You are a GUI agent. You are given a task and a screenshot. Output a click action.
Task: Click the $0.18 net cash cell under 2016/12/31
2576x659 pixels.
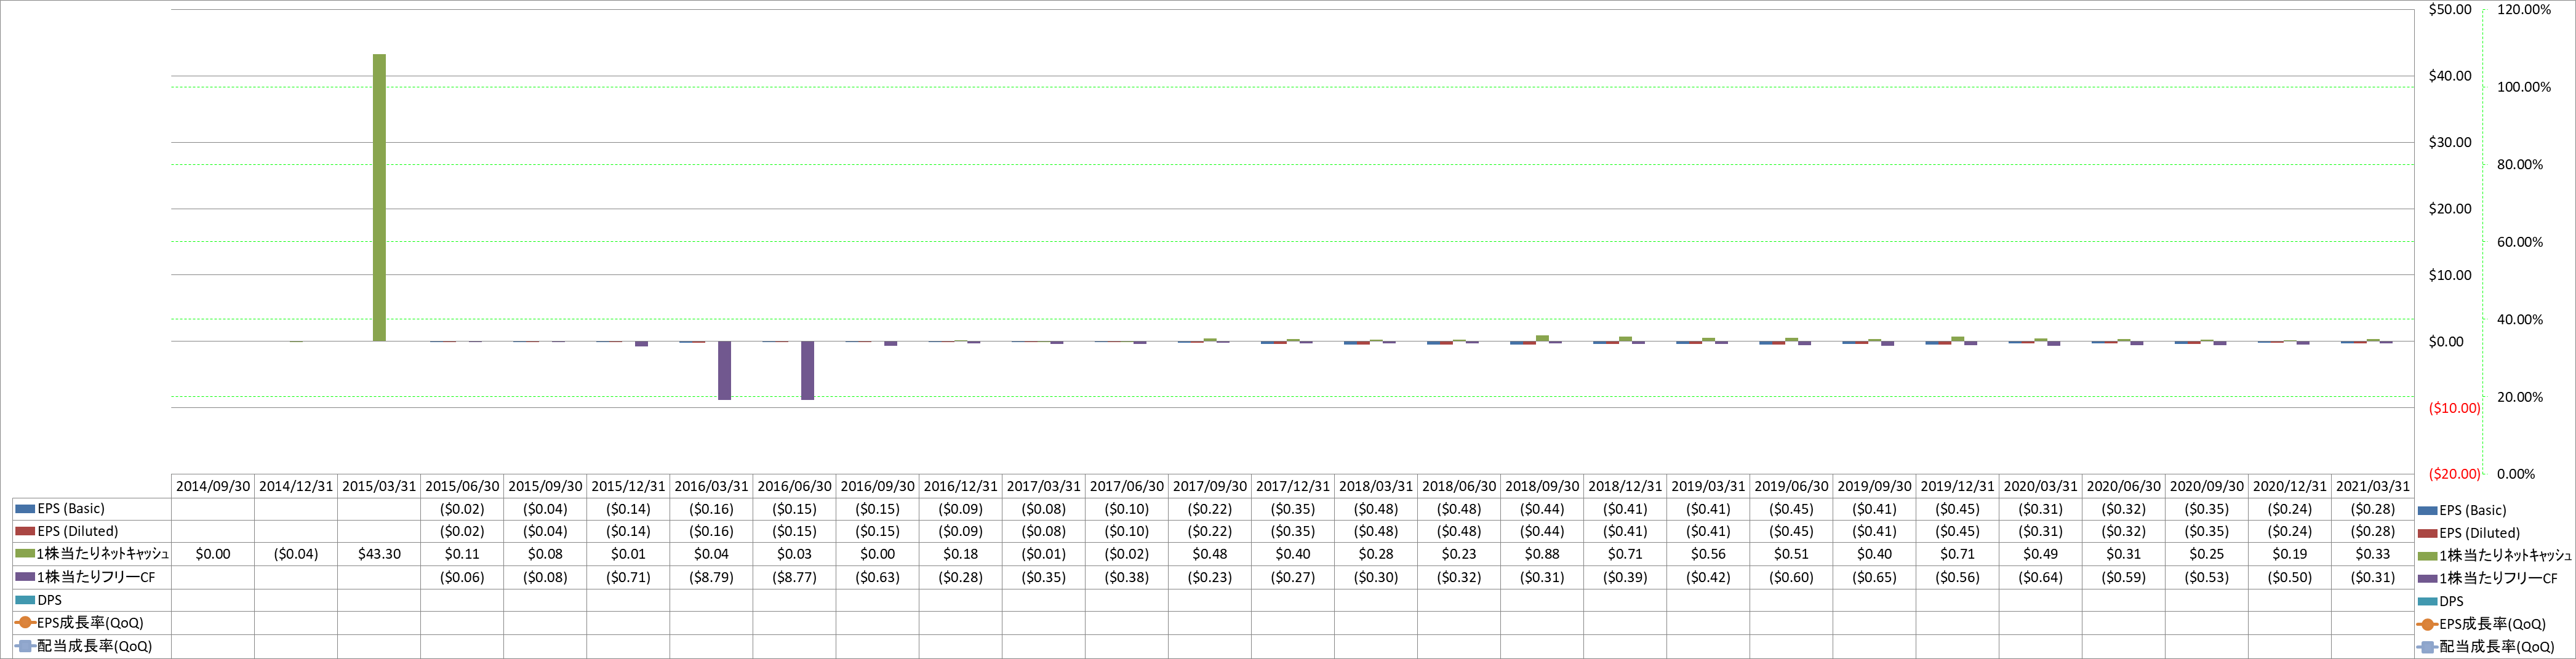pyautogui.click(x=960, y=554)
